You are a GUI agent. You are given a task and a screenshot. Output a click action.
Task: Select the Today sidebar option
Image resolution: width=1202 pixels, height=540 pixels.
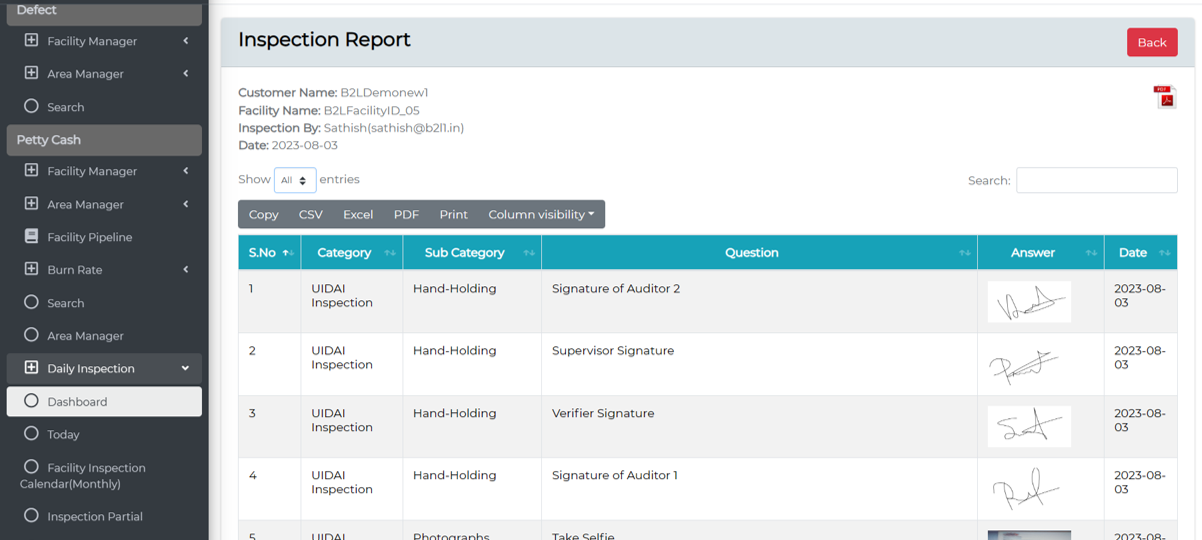point(63,435)
